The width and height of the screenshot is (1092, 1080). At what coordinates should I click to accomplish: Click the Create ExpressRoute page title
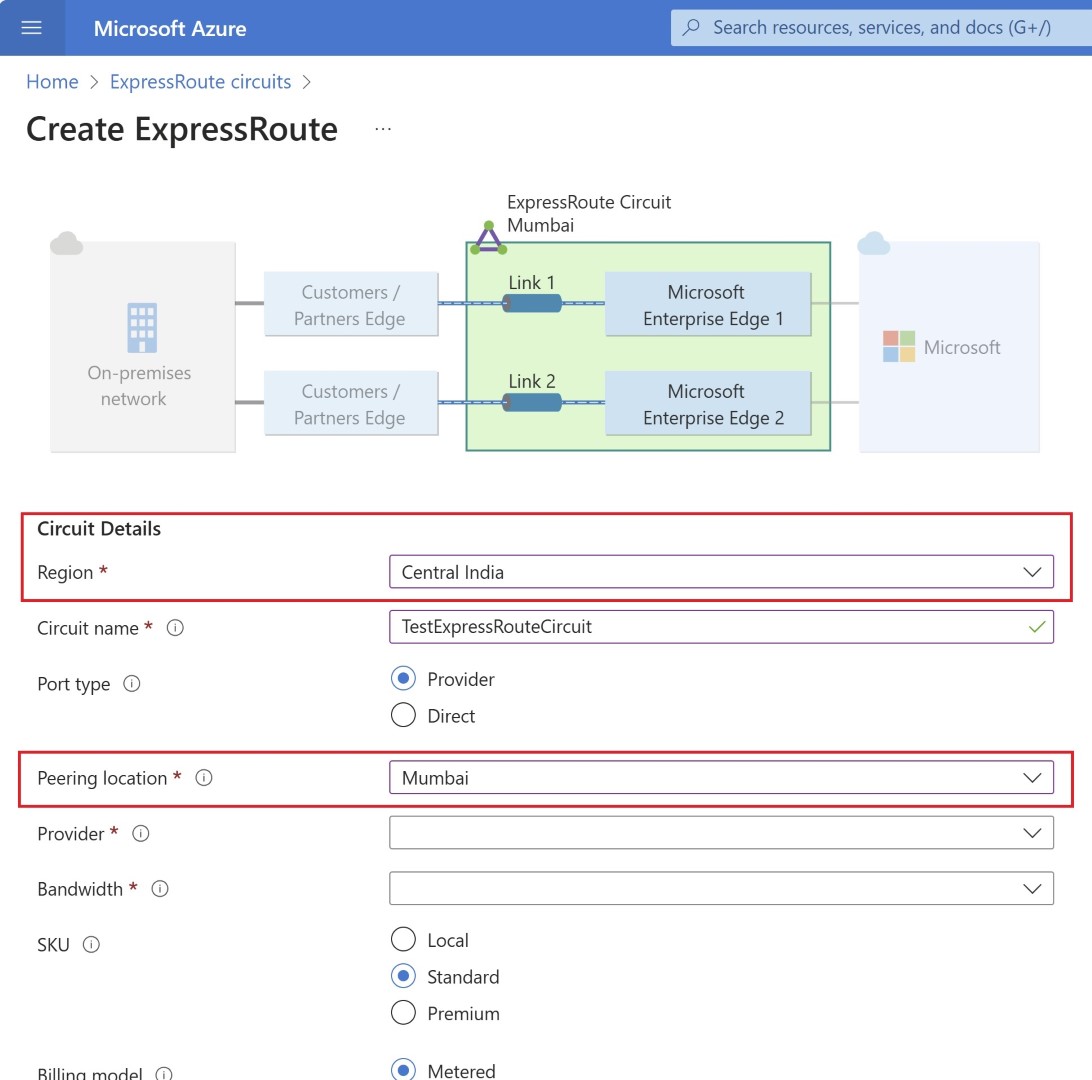coord(182,130)
